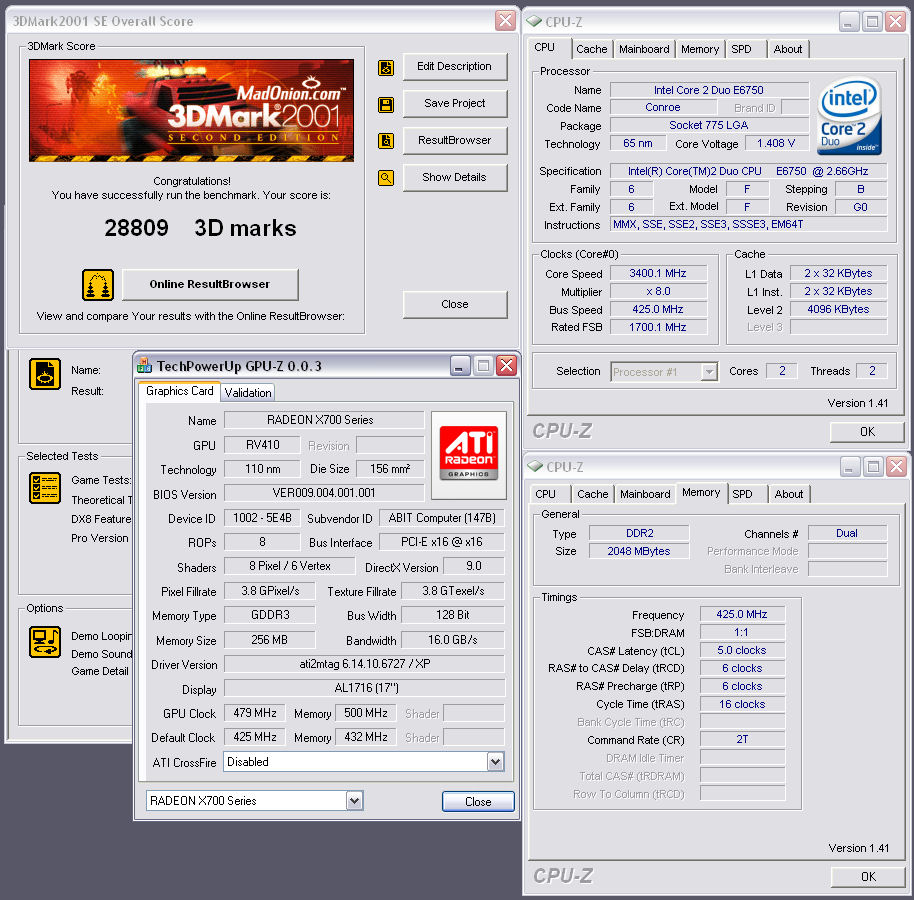Click the Show Details button

(455, 177)
